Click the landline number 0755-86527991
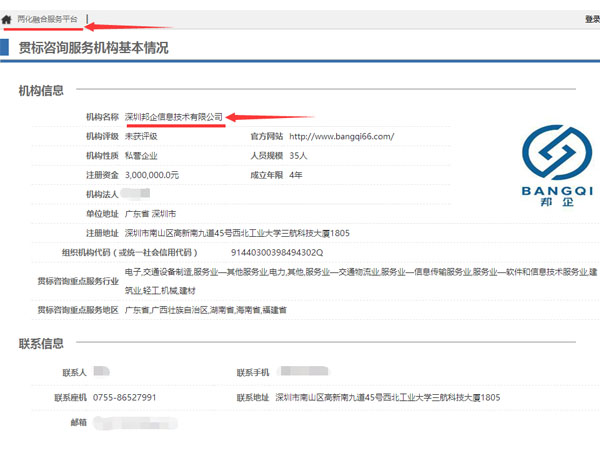This screenshot has width=600, height=450. [125, 398]
